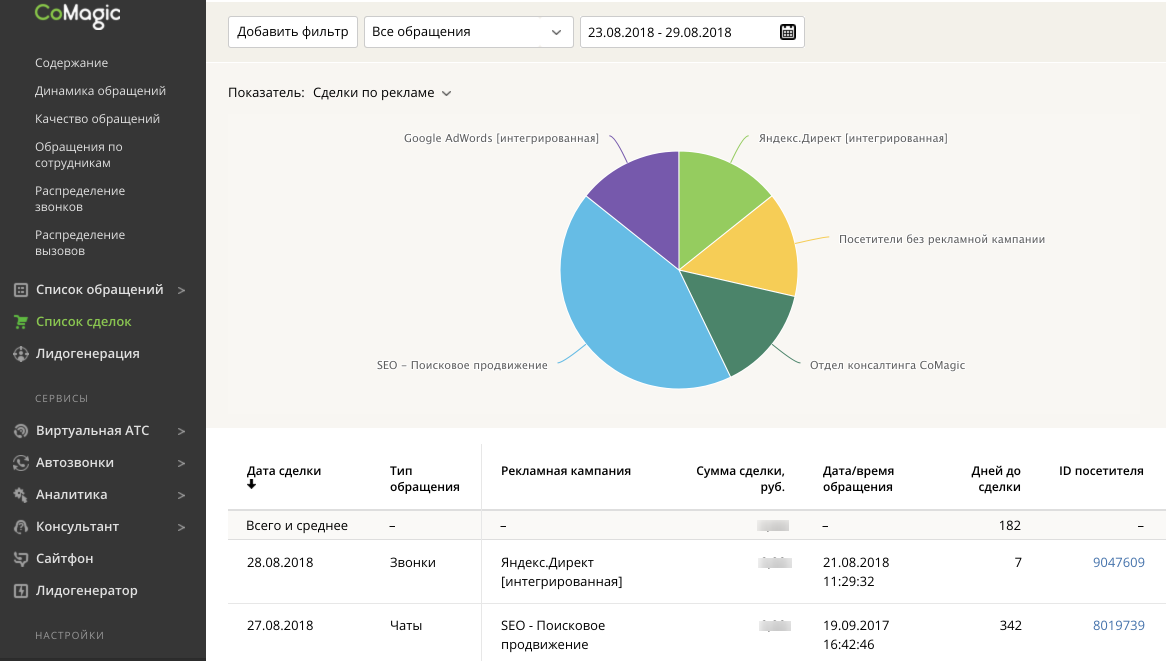Open the Все обращения dropdown

coord(468,32)
